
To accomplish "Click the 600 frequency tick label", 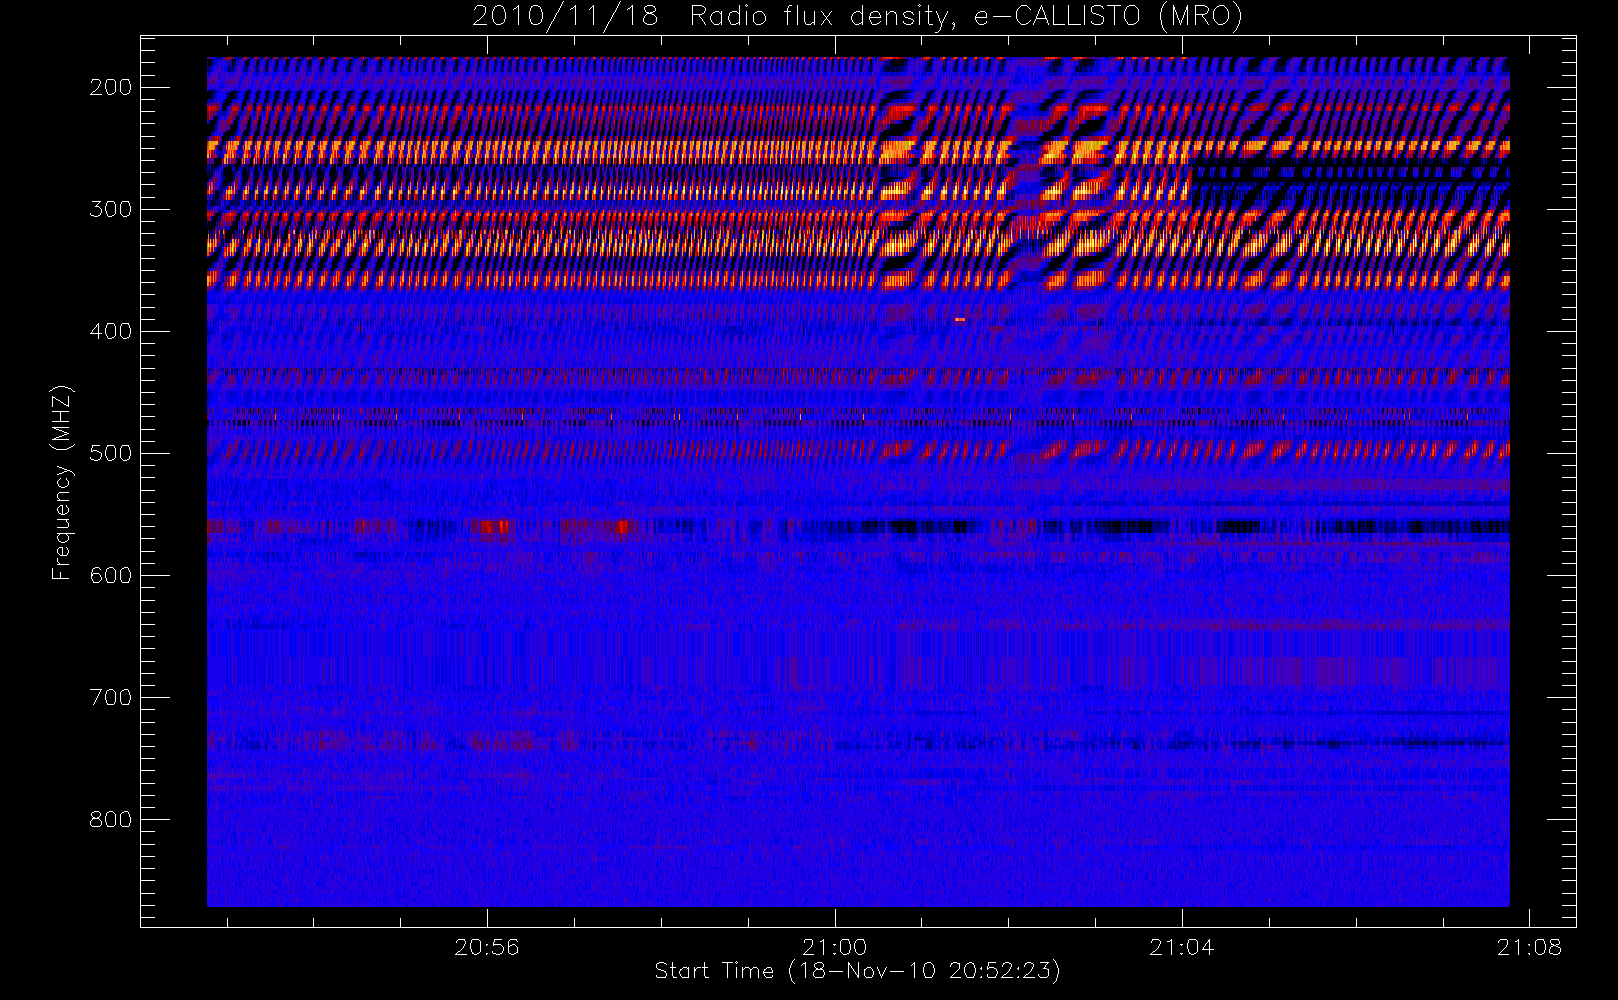I will click(x=110, y=575).
